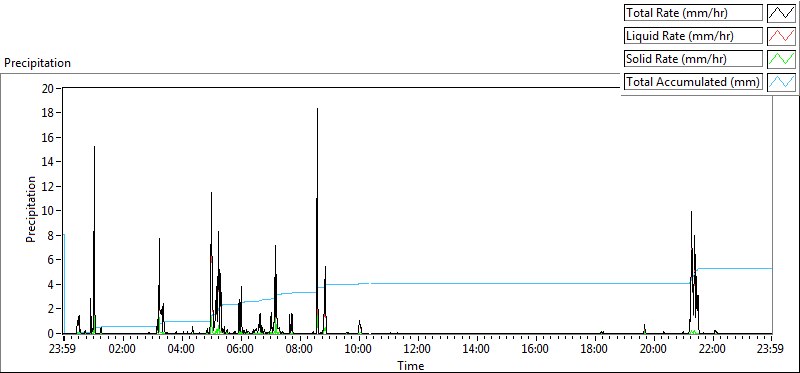Click the Solid Rate green line icon

coord(782,59)
